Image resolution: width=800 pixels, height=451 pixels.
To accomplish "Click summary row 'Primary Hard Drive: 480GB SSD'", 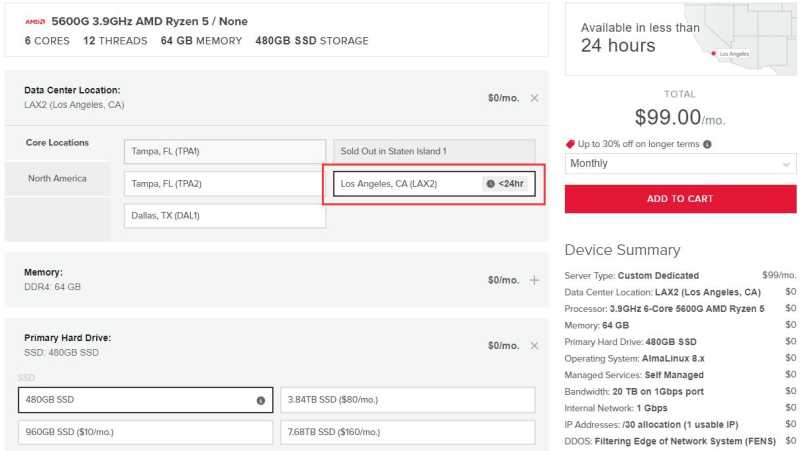I will [x=680, y=342].
